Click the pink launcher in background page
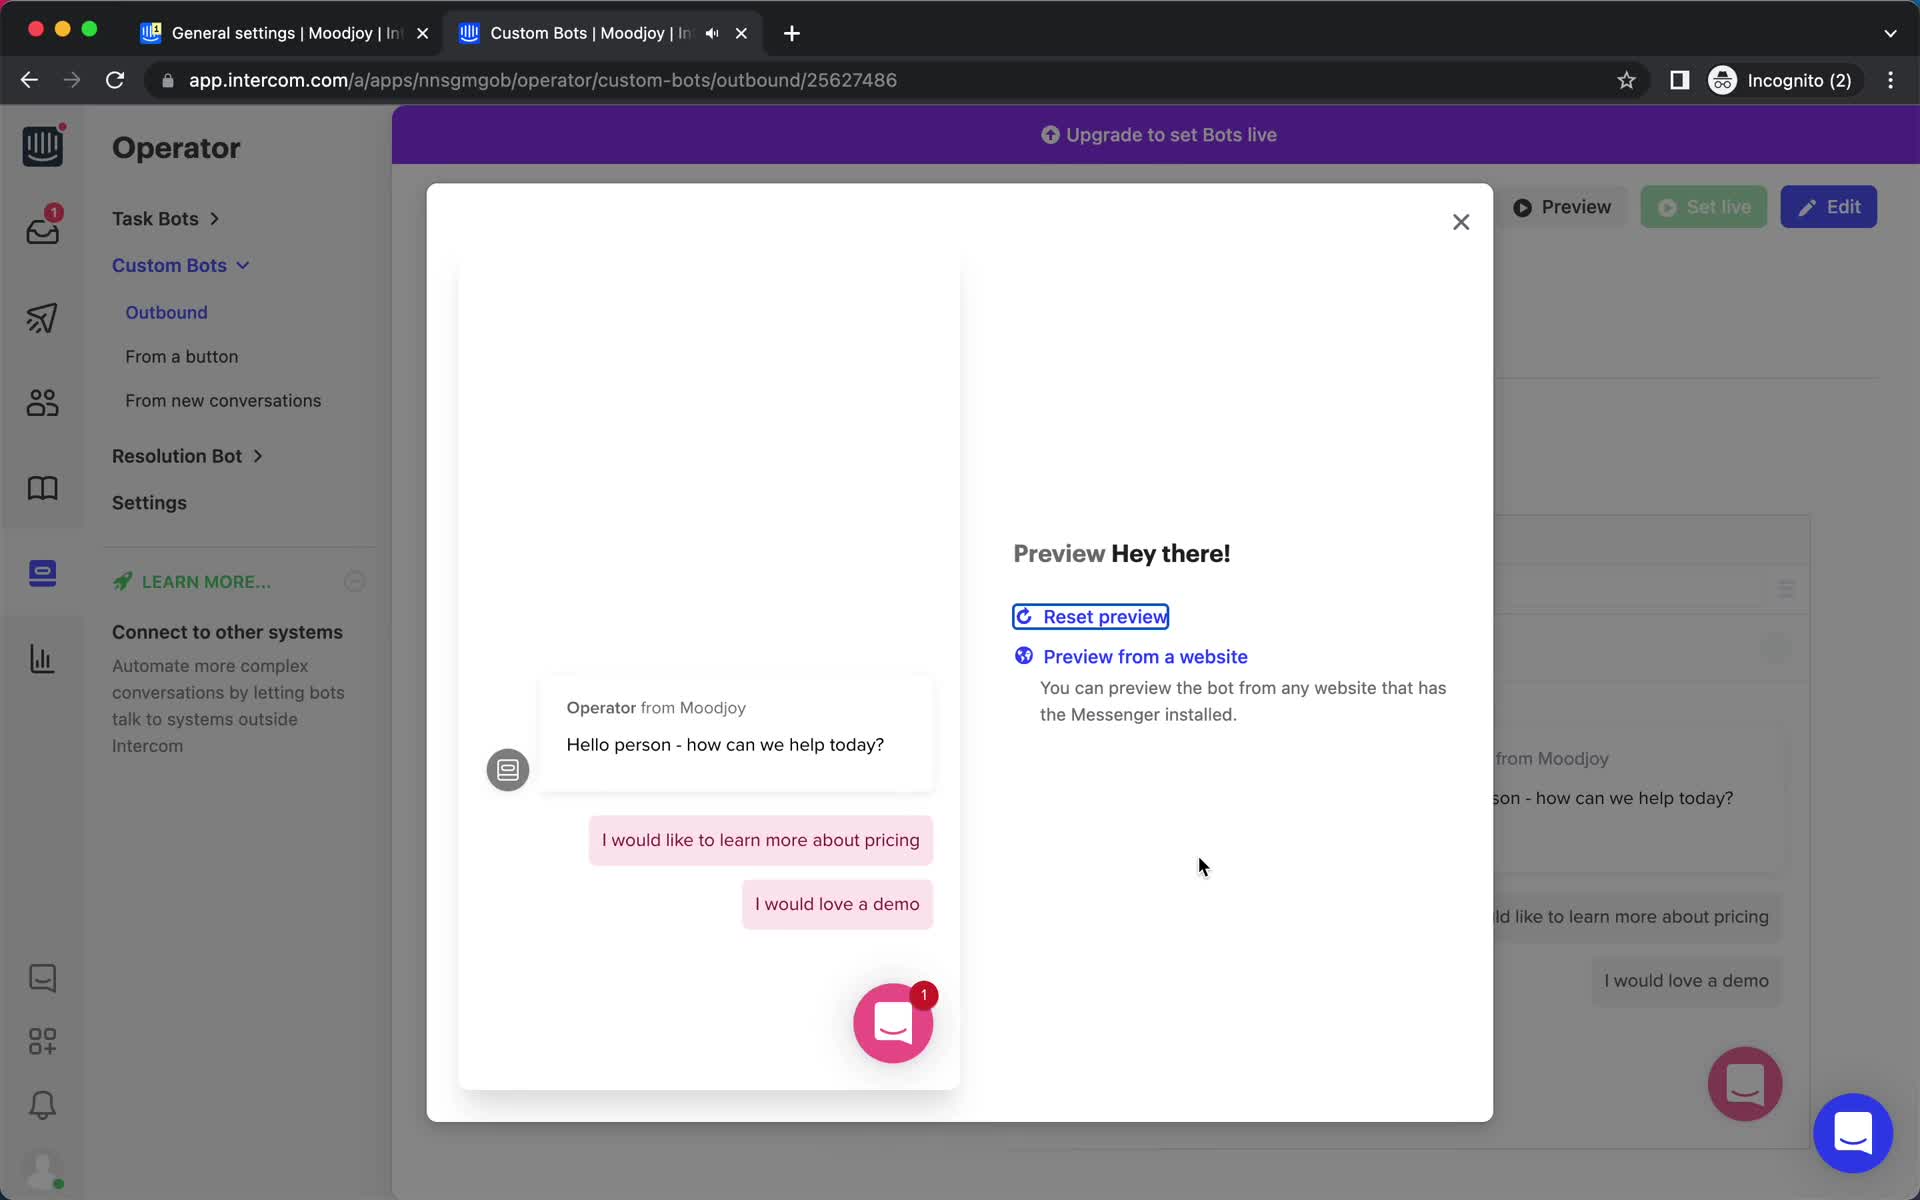Screen dimensions: 1920x1200 tap(1745, 1084)
